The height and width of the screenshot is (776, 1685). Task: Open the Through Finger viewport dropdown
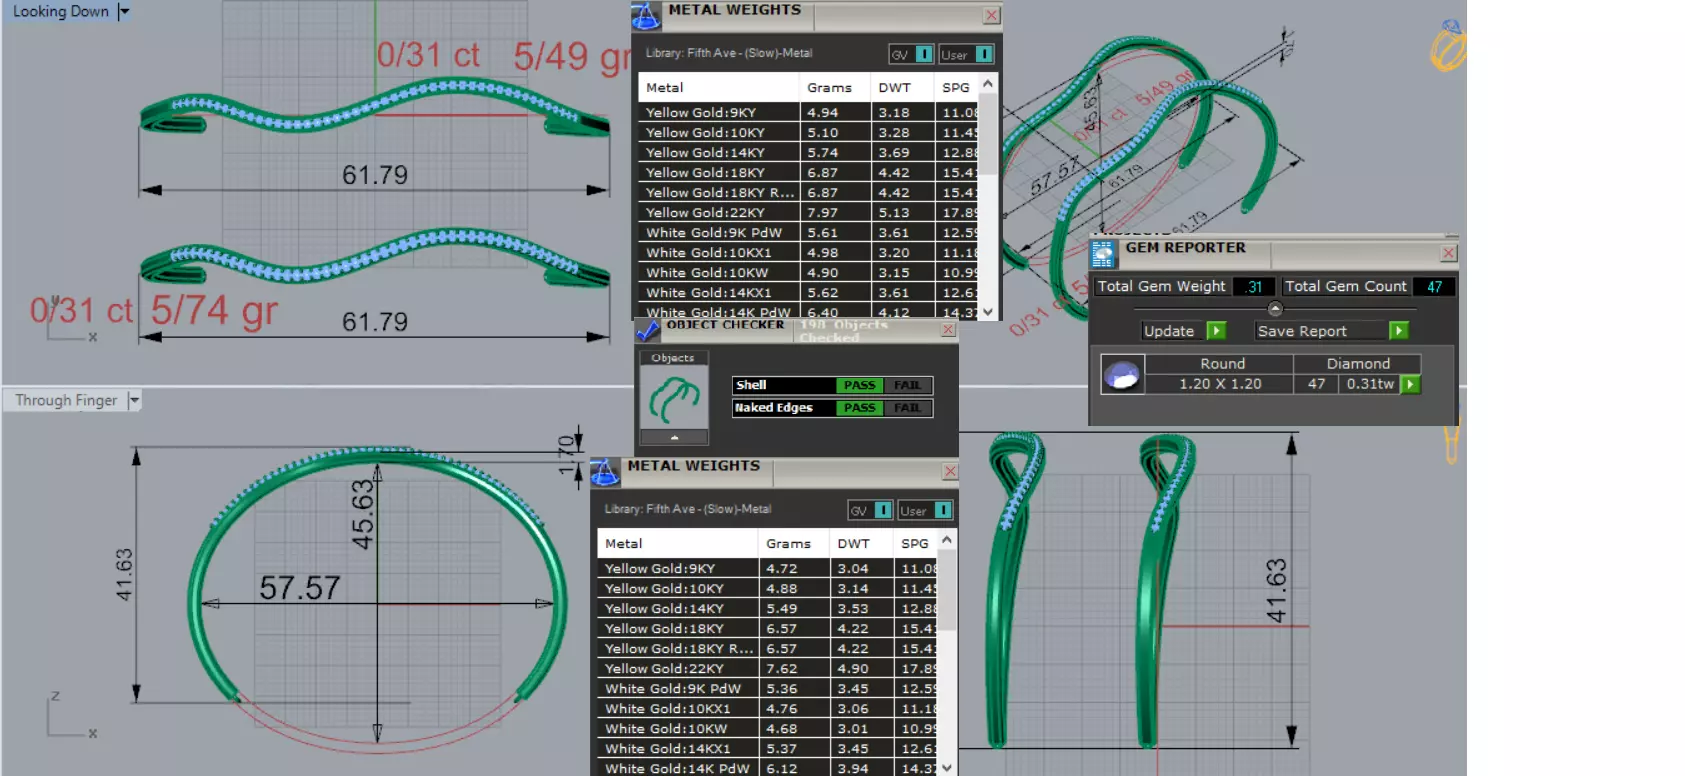(134, 400)
